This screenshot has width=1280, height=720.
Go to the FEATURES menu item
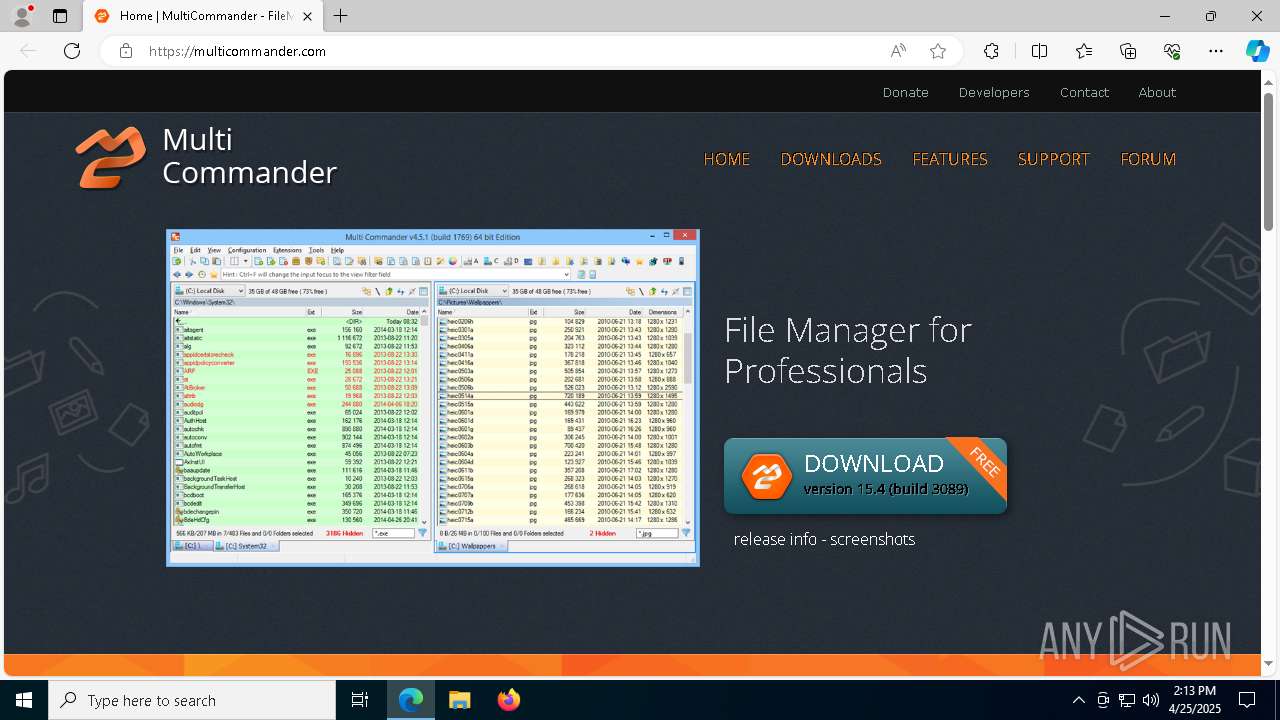950,159
